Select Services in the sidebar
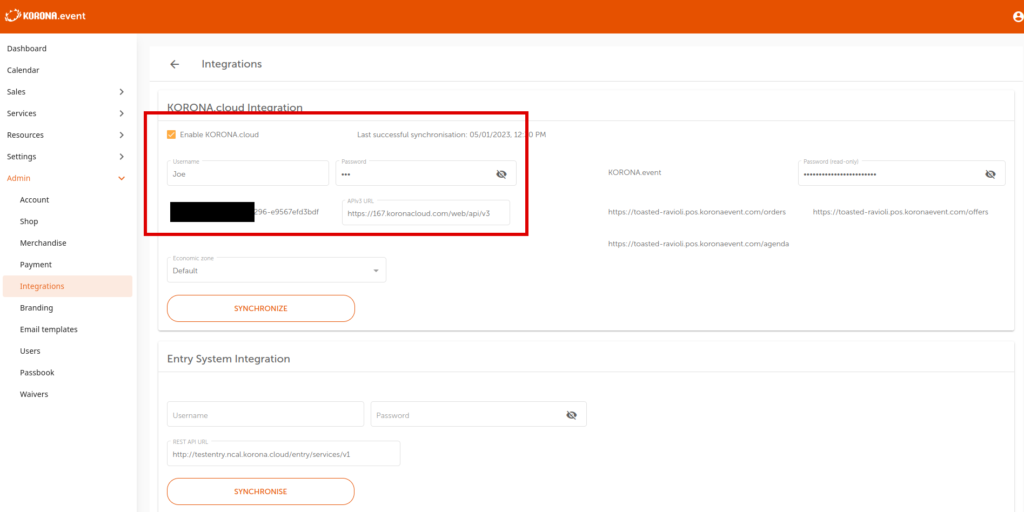This screenshot has width=1024, height=512. tap(22, 114)
